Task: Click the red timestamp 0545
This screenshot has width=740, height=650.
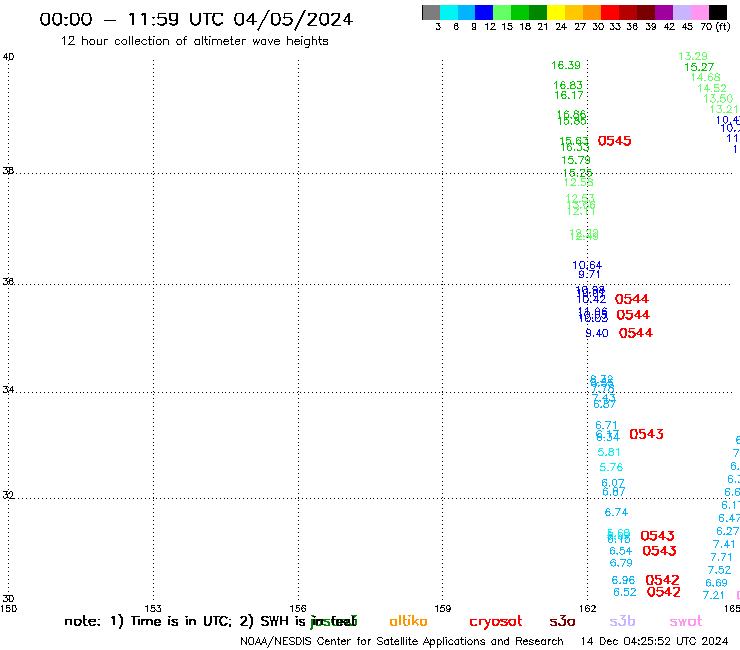Action: point(614,141)
